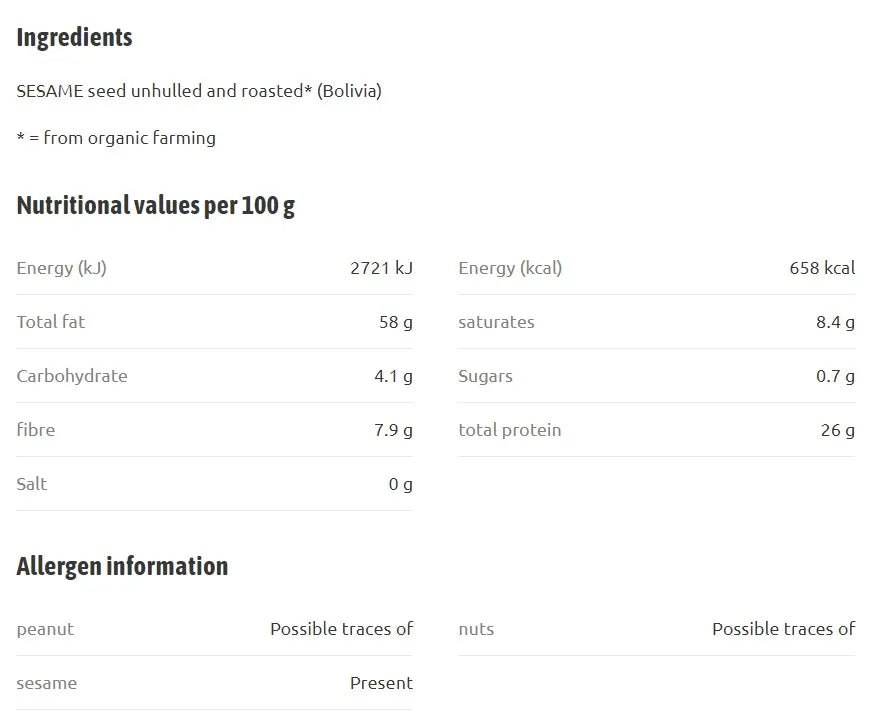Click the Nutritional values per 100 g heading
This screenshot has width=878, height=712.
pos(156,205)
